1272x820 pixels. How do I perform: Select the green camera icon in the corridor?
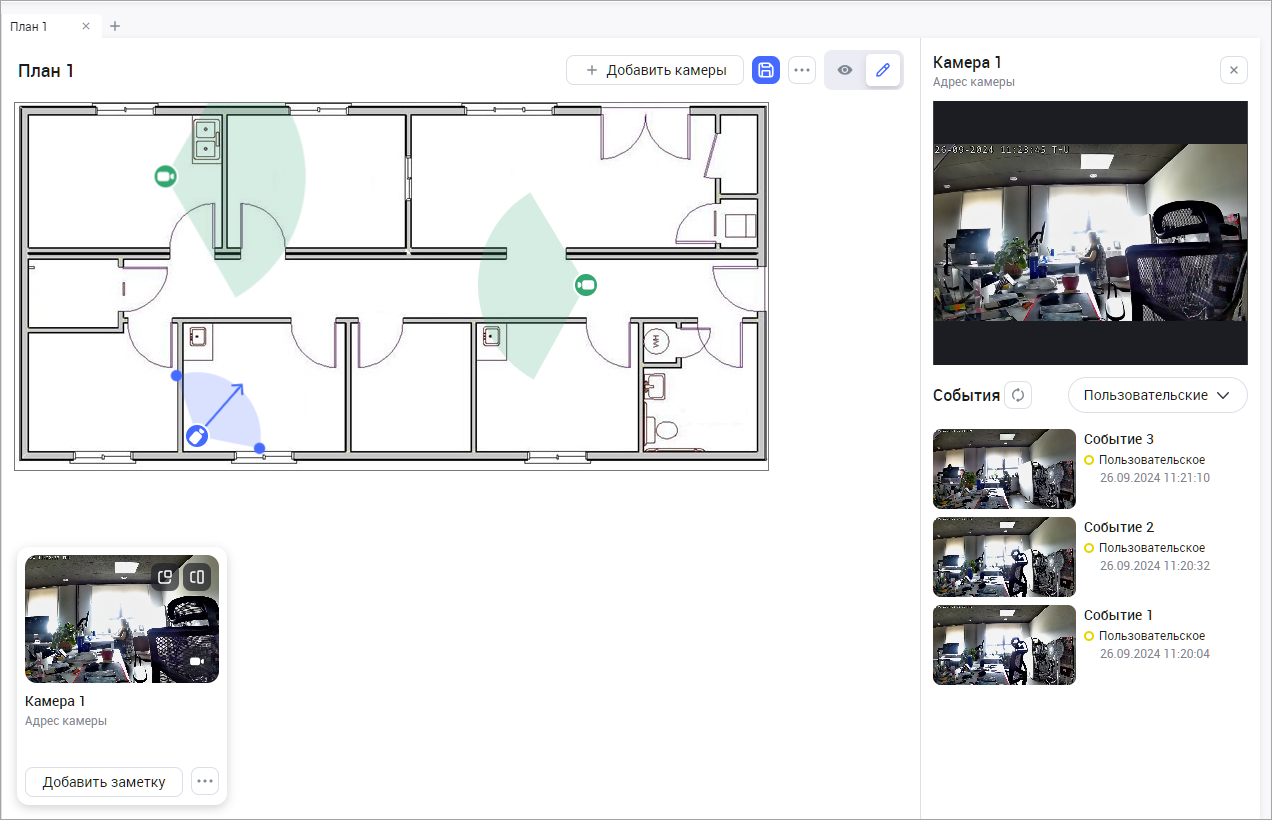tap(586, 285)
